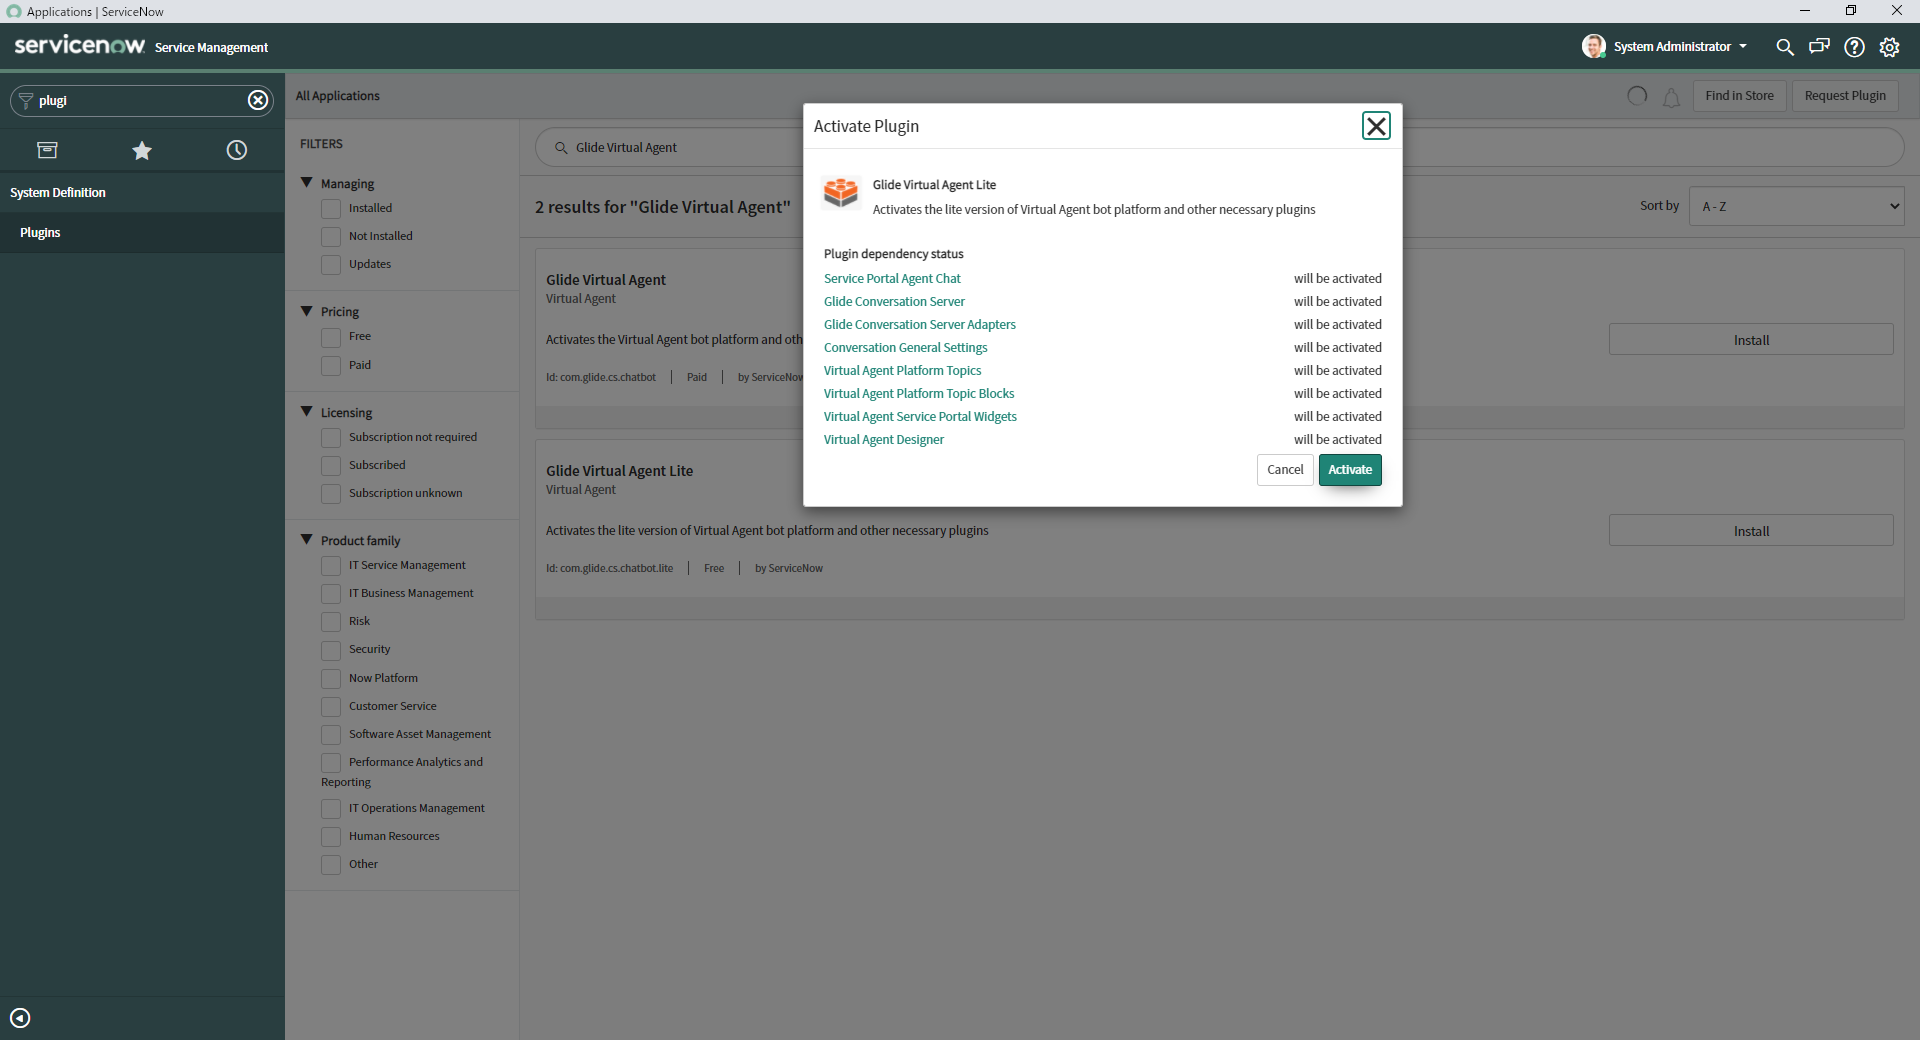The width and height of the screenshot is (1920, 1040).
Task: Check the Now Platform filter
Action: (x=331, y=679)
